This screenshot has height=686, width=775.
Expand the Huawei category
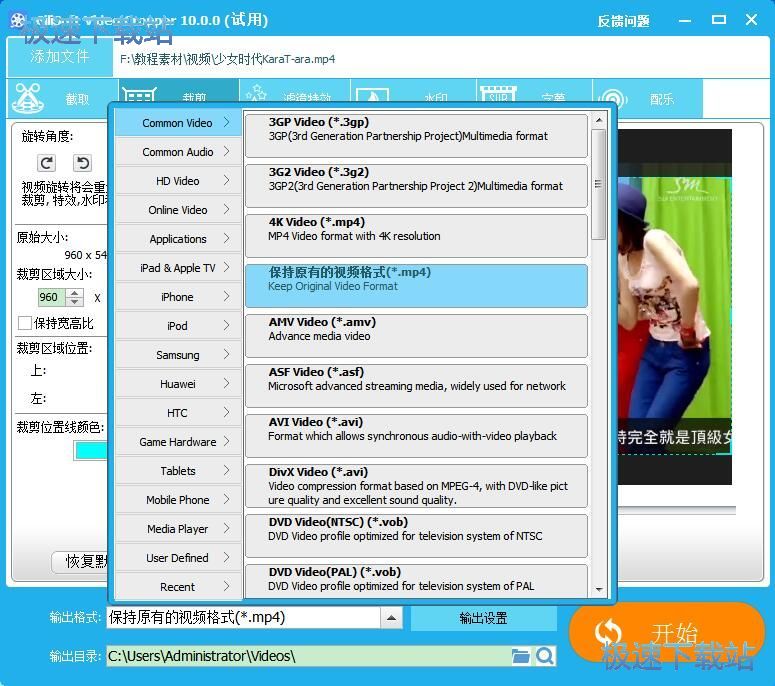178,384
